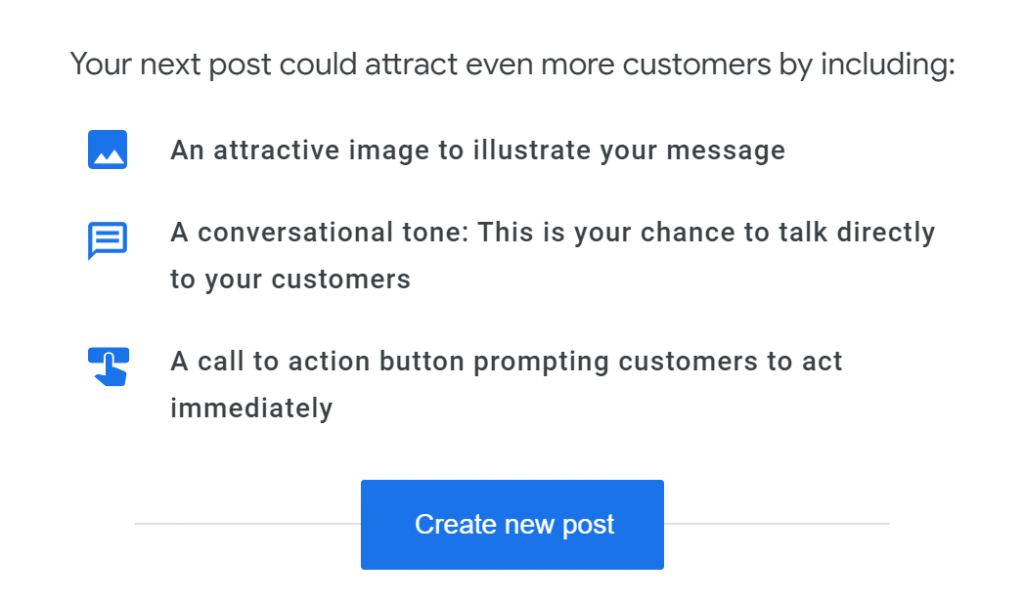
Task: Click the text Create new post label
Action: (512, 524)
